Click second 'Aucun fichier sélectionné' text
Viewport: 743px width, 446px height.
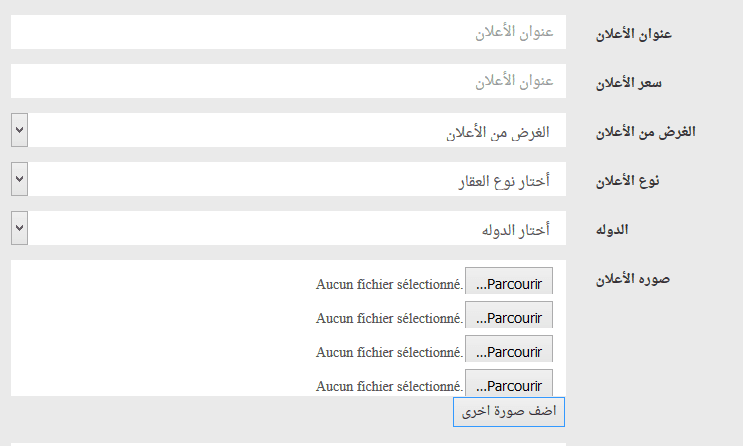click(x=389, y=318)
